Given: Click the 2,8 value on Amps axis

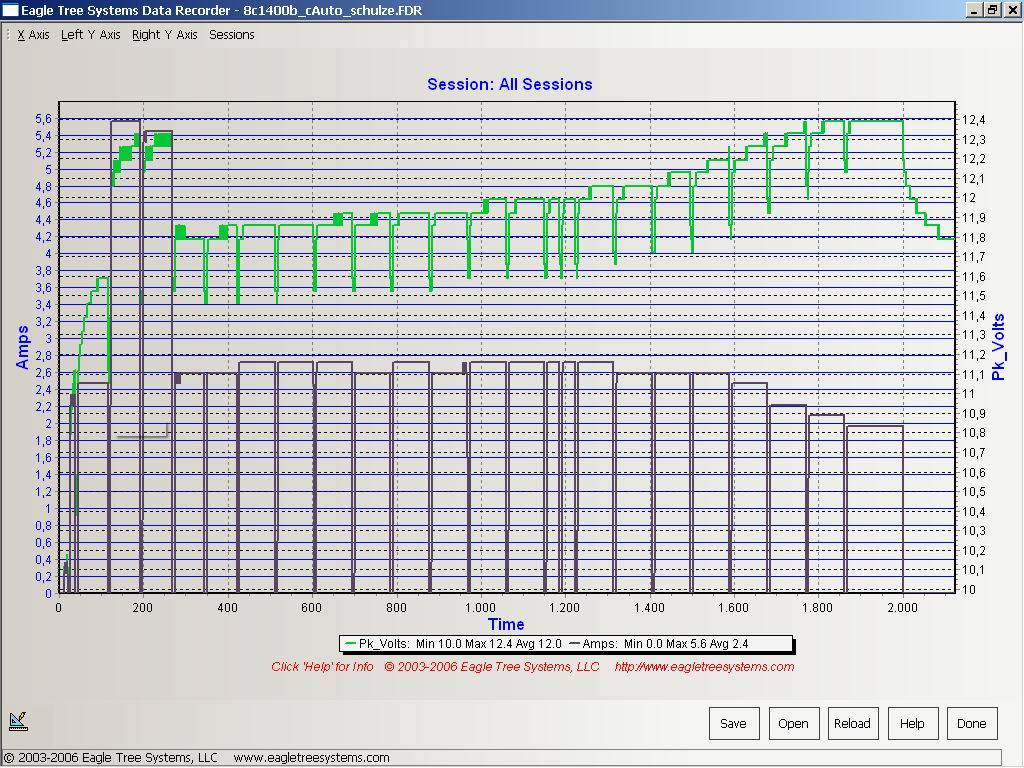Looking at the screenshot, I should [43, 355].
